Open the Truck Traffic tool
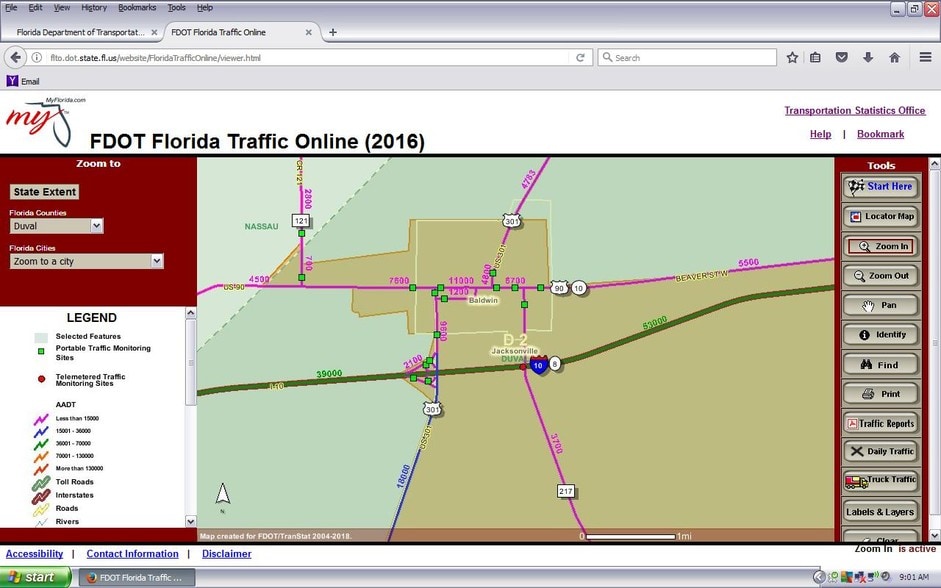This screenshot has width=941, height=588. [881, 481]
